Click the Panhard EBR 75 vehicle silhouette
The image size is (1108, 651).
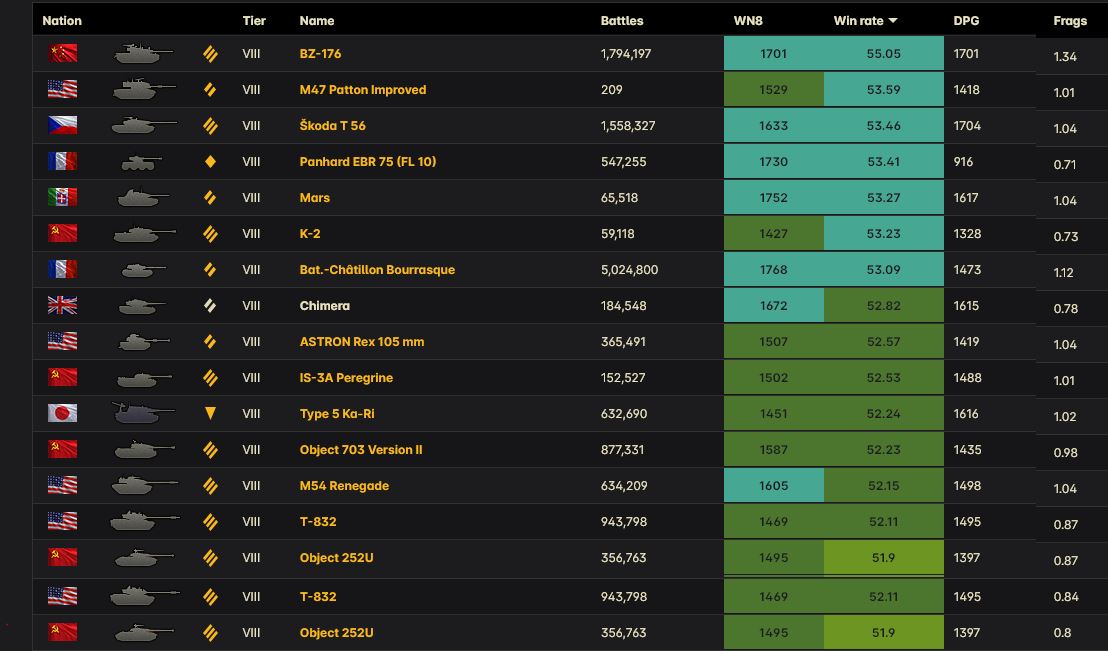(x=141, y=162)
